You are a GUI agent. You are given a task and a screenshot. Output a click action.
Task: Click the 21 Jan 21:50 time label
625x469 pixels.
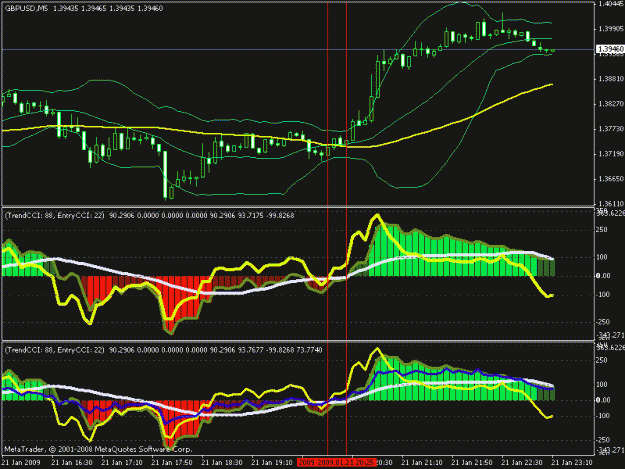[472, 463]
